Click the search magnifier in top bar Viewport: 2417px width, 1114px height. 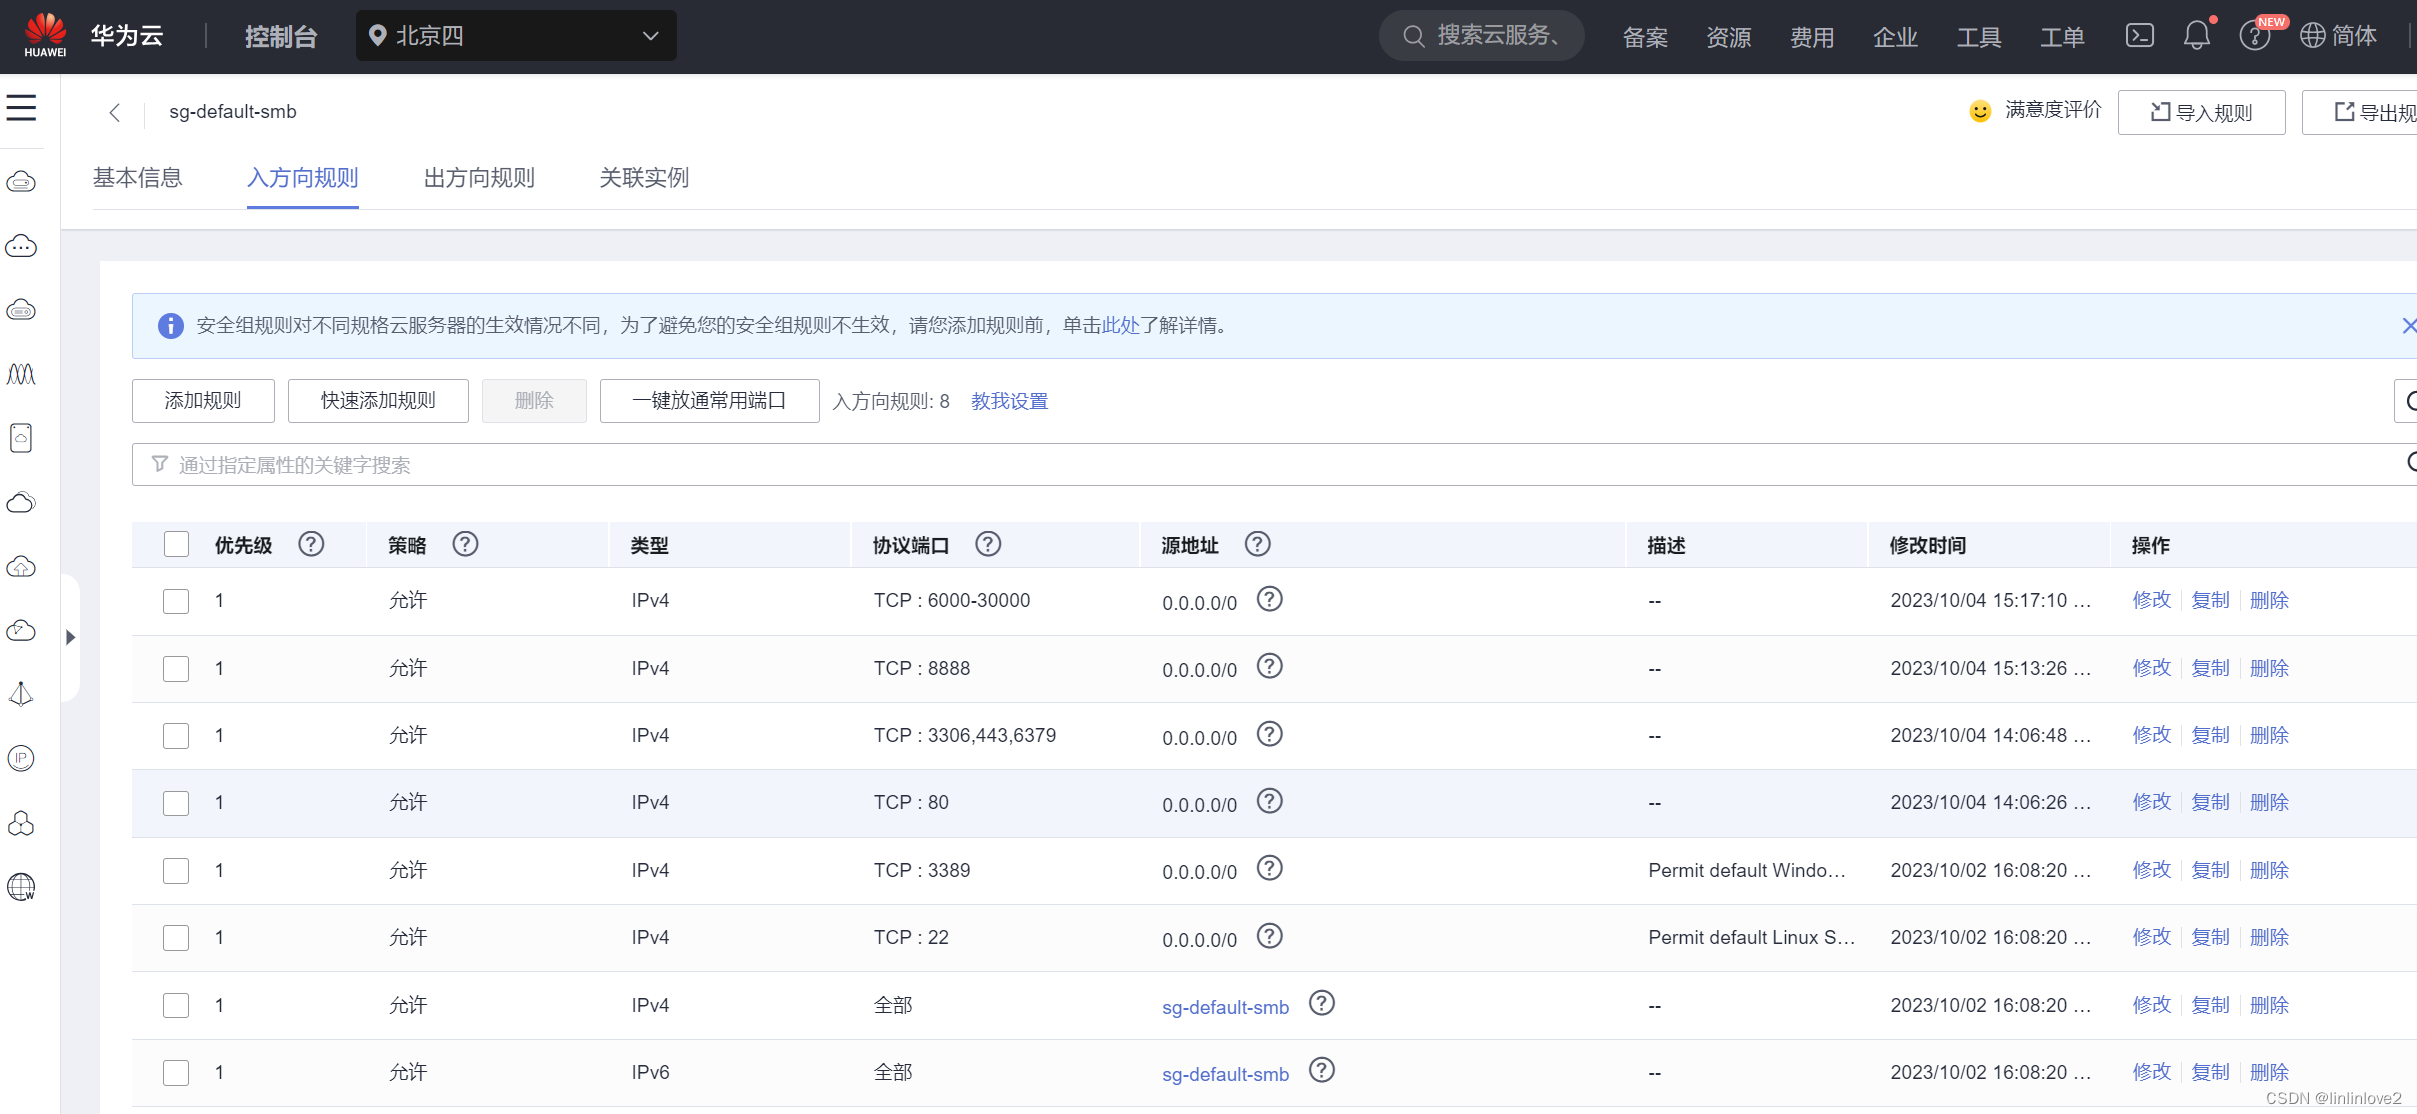1413,36
